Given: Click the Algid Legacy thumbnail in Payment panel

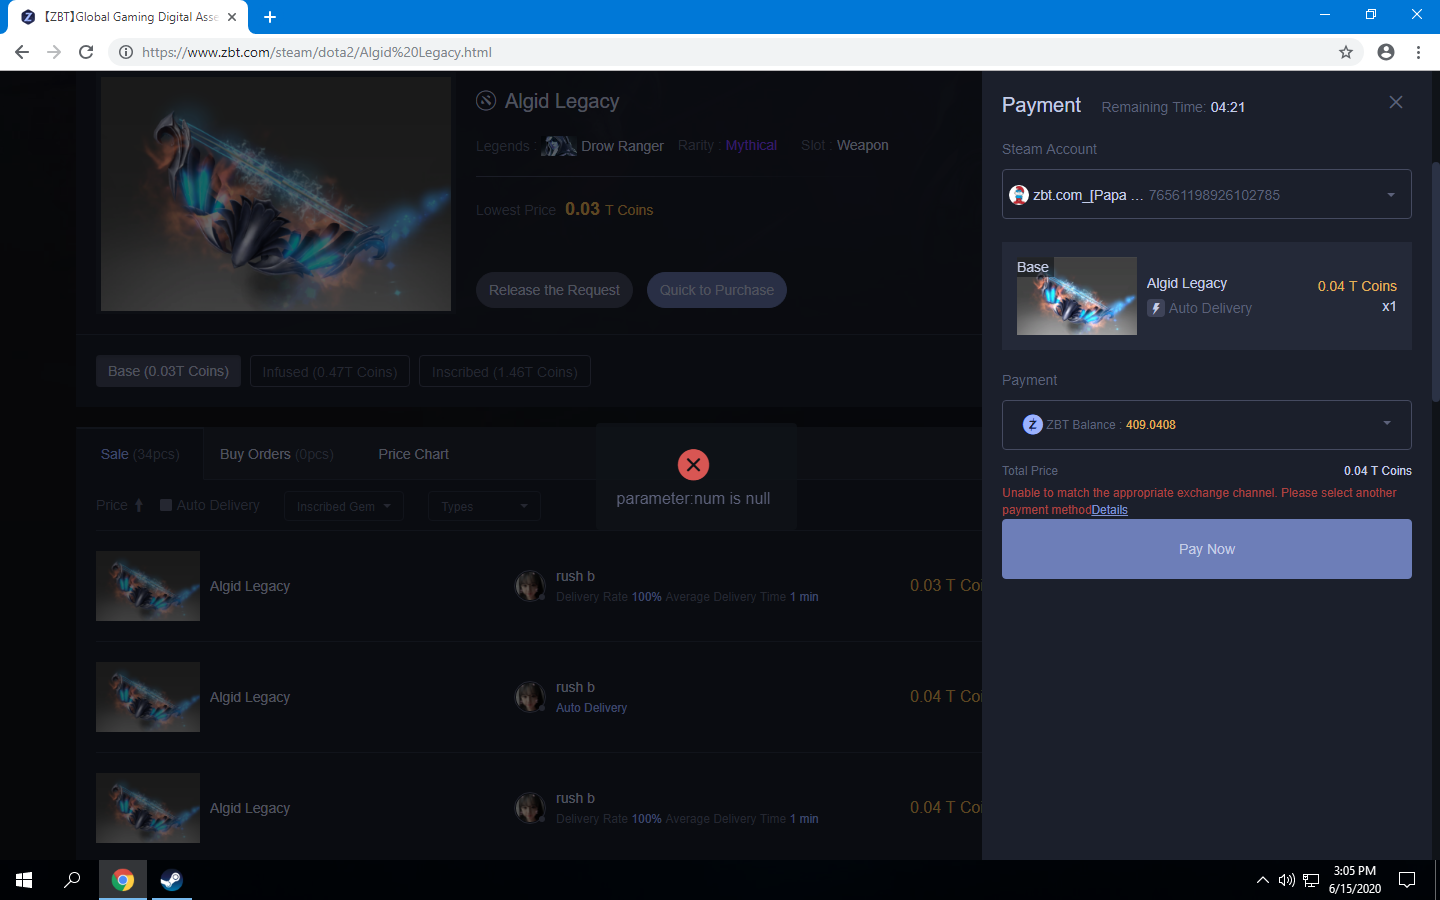Looking at the screenshot, I should [x=1076, y=296].
